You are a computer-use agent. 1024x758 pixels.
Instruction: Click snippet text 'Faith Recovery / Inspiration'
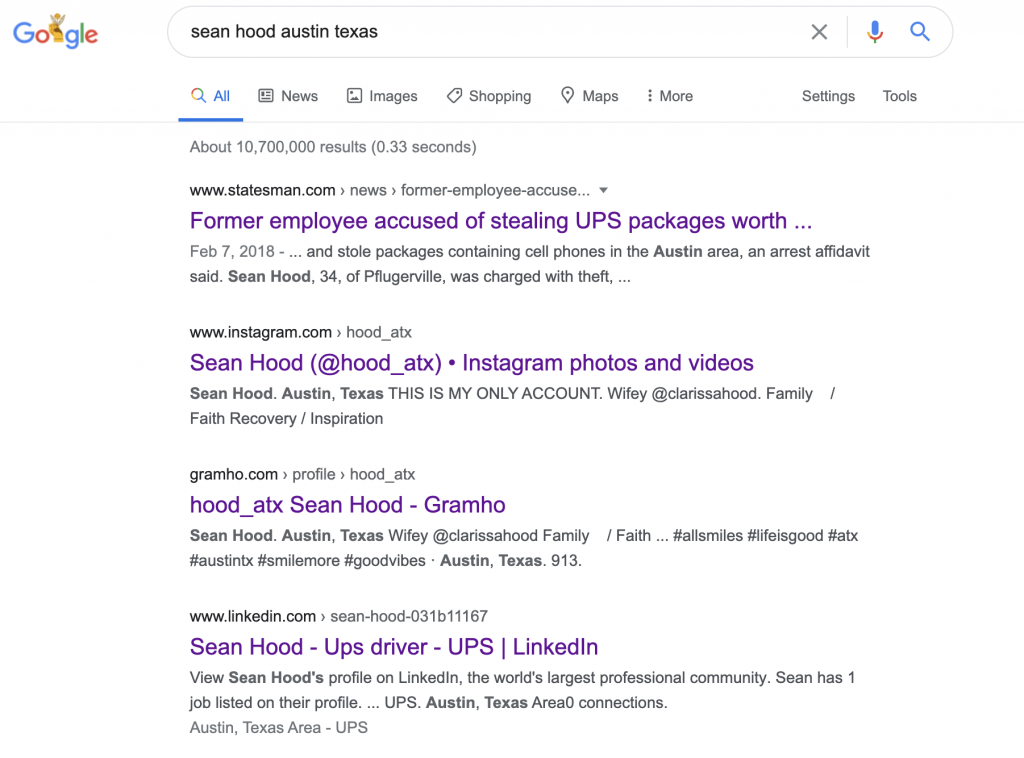click(x=286, y=418)
